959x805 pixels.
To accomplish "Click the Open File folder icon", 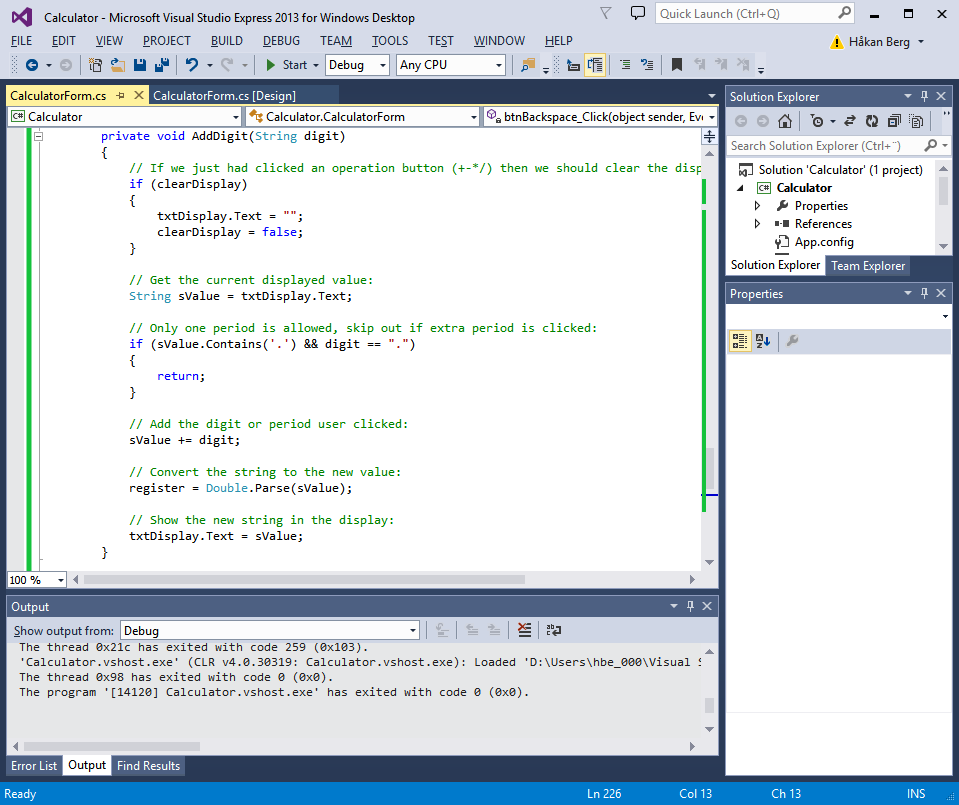I will pyautogui.click(x=117, y=65).
